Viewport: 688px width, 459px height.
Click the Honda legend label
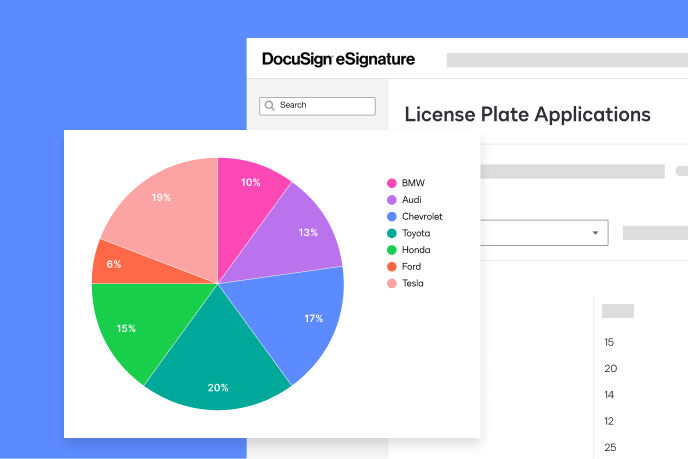(x=416, y=250)
